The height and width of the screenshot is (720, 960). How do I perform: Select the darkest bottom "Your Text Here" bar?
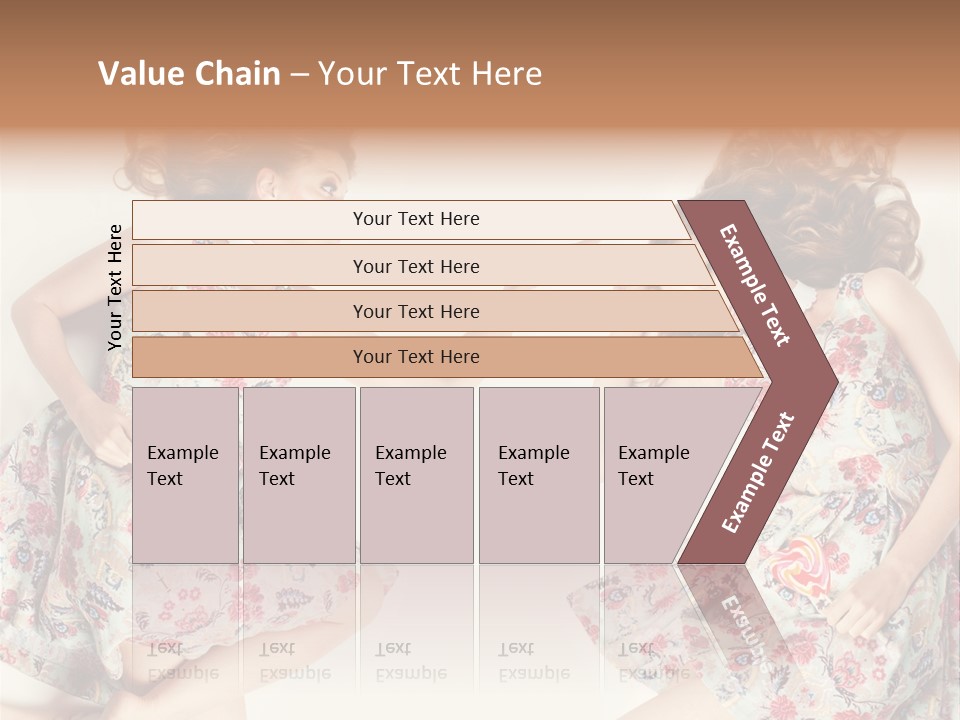point(415,357)
